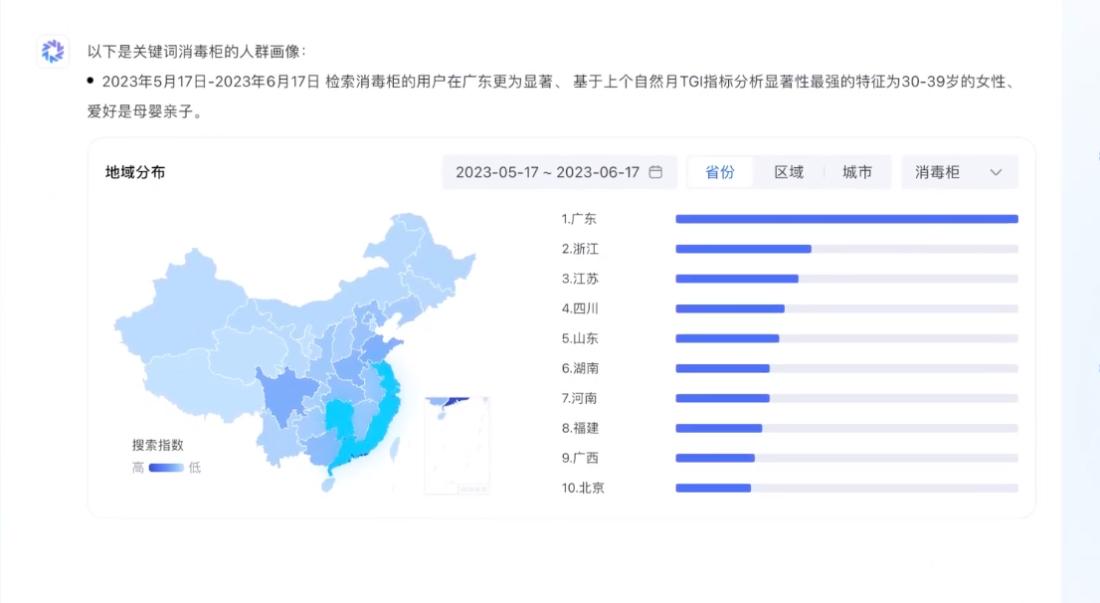
Task: Click the 以下是关键词消毒柜的人群画像 heading text
Action: (196, 51)
